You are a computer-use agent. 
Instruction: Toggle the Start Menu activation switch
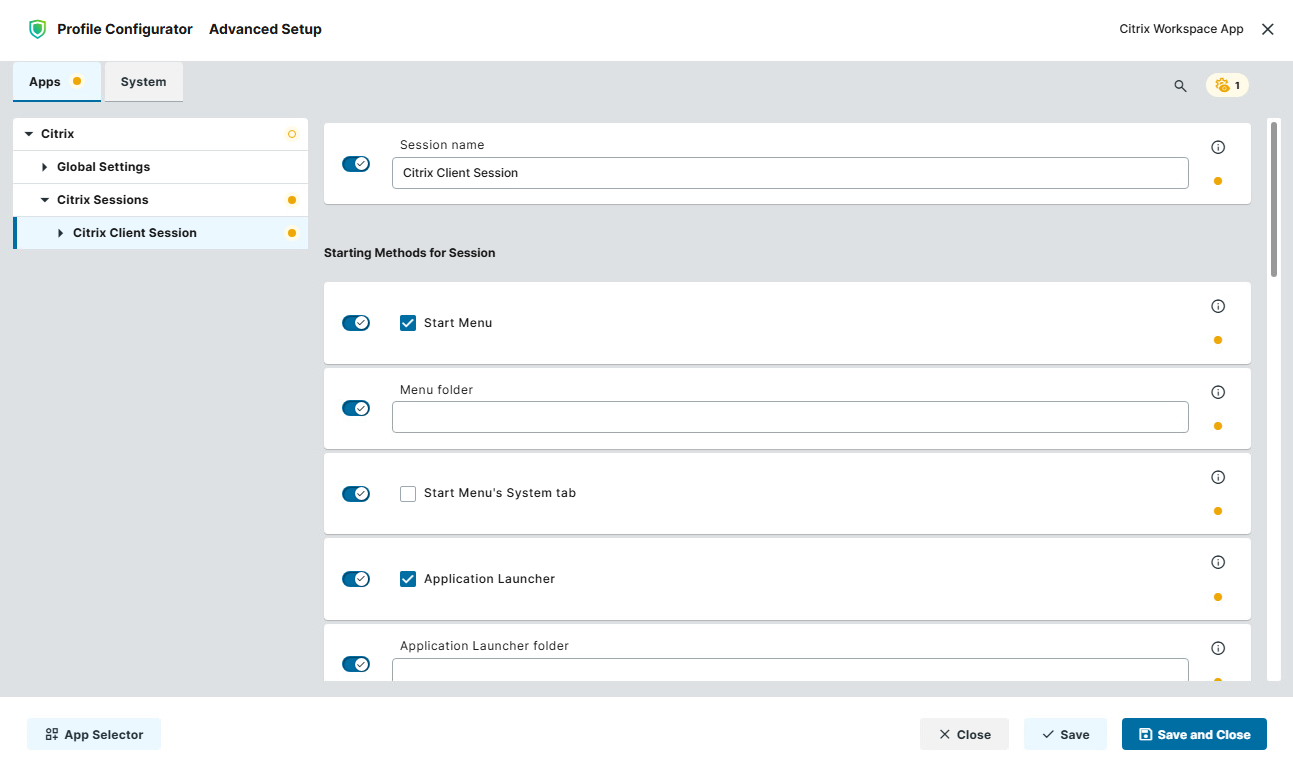point(356,323)
